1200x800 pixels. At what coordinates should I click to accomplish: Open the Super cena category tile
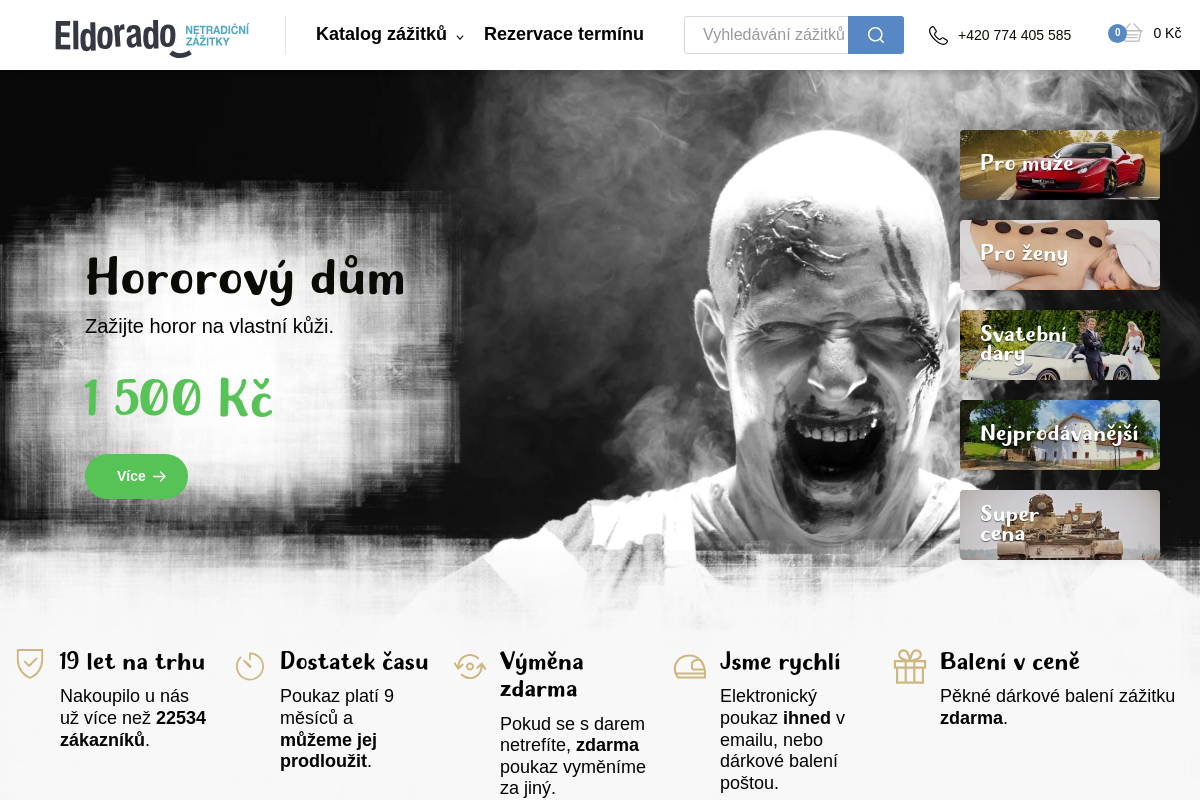1059,525
